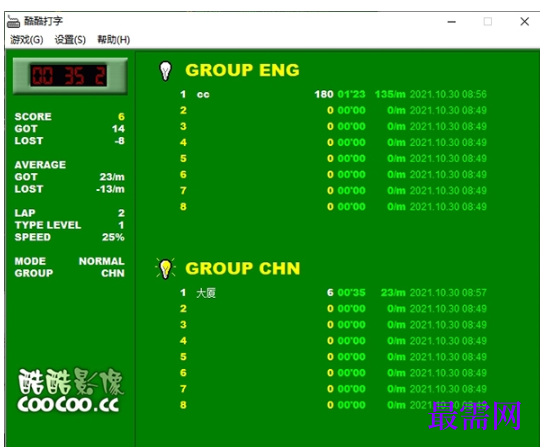
Task: Click player name 大厦 in GROUP CHN
Action: pyautogui.click(x=206, y=293)
